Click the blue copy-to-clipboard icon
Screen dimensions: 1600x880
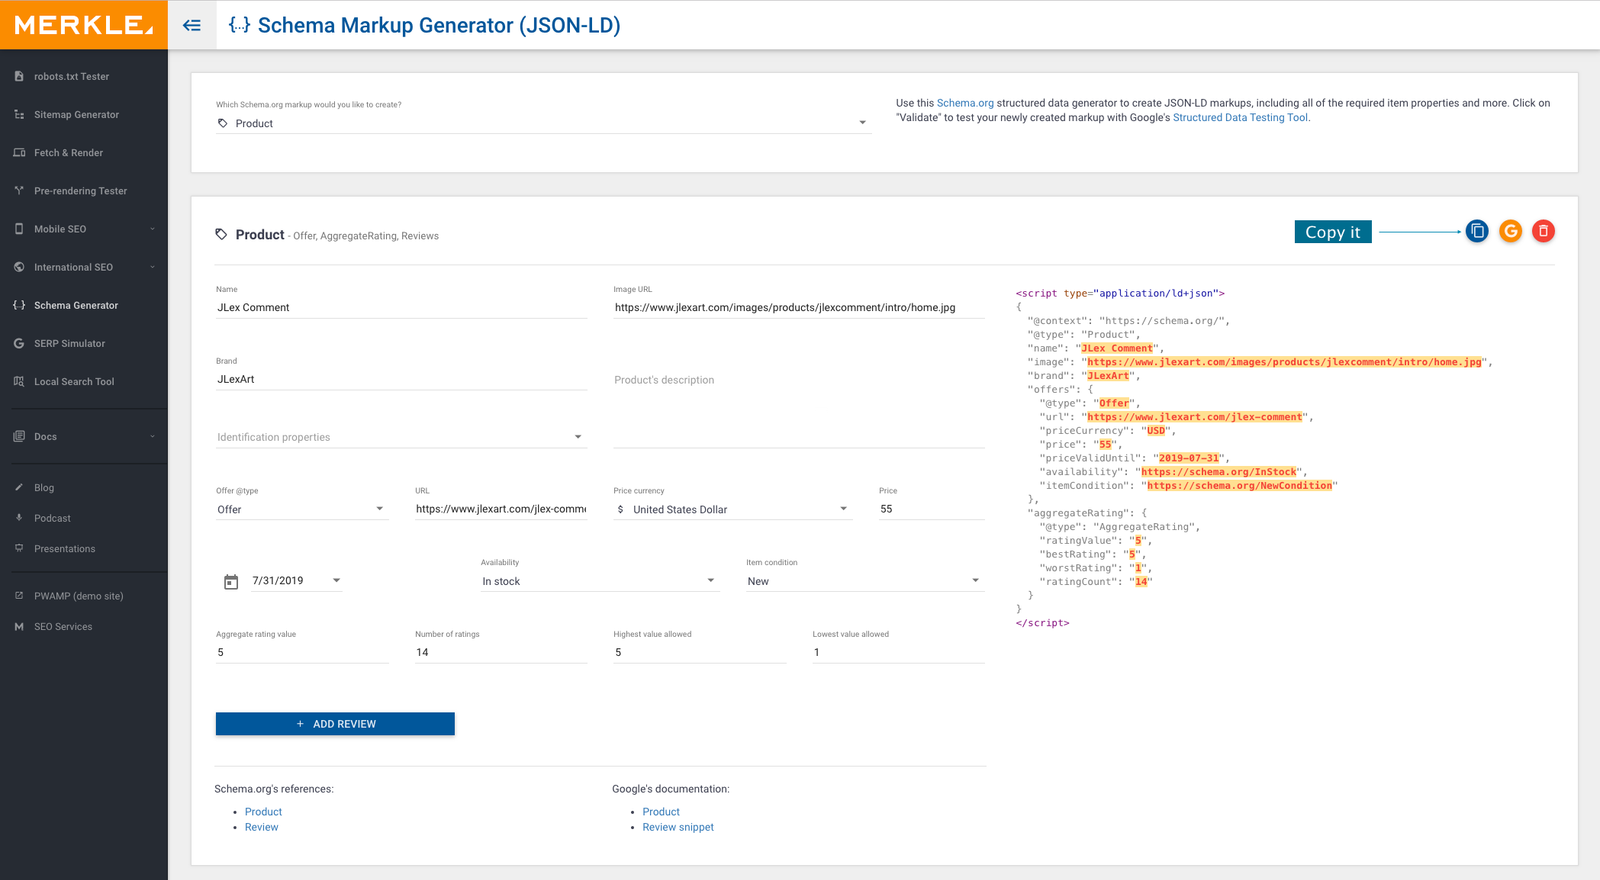pos(1477,231)
